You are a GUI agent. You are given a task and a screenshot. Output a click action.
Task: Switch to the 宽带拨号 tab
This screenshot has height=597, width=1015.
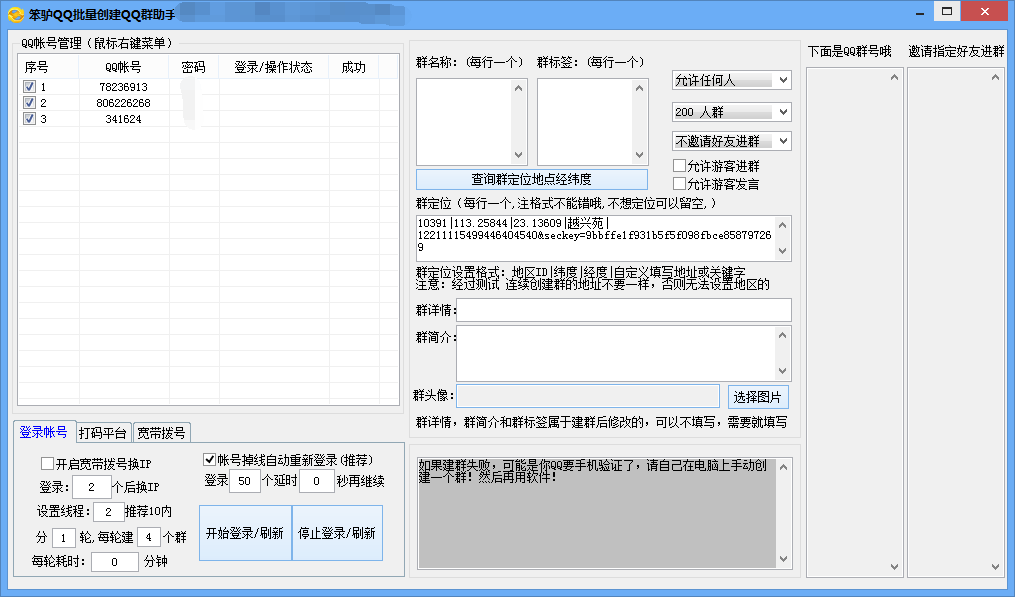[161, 433]
